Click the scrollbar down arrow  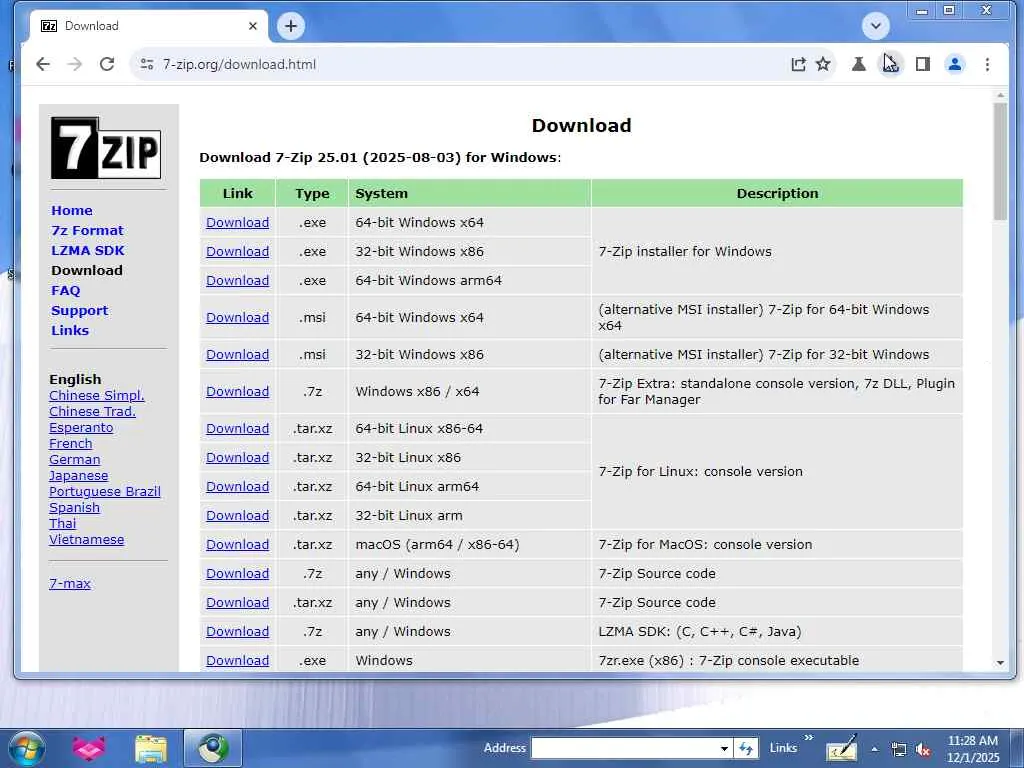[x=1000, y=663]
